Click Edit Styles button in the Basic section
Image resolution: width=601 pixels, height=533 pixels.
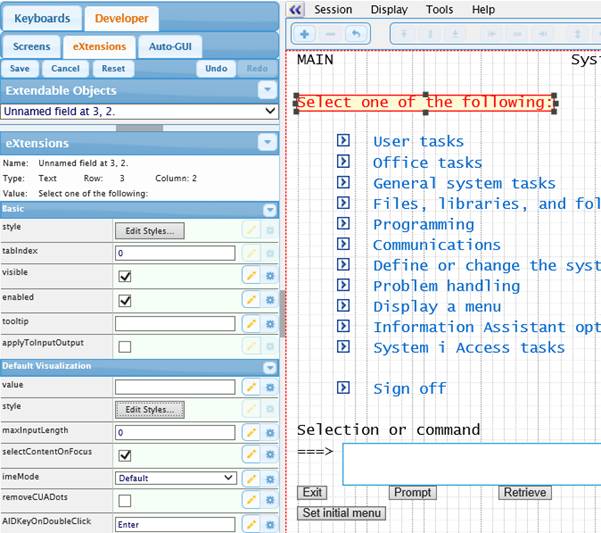click(149, 231)
